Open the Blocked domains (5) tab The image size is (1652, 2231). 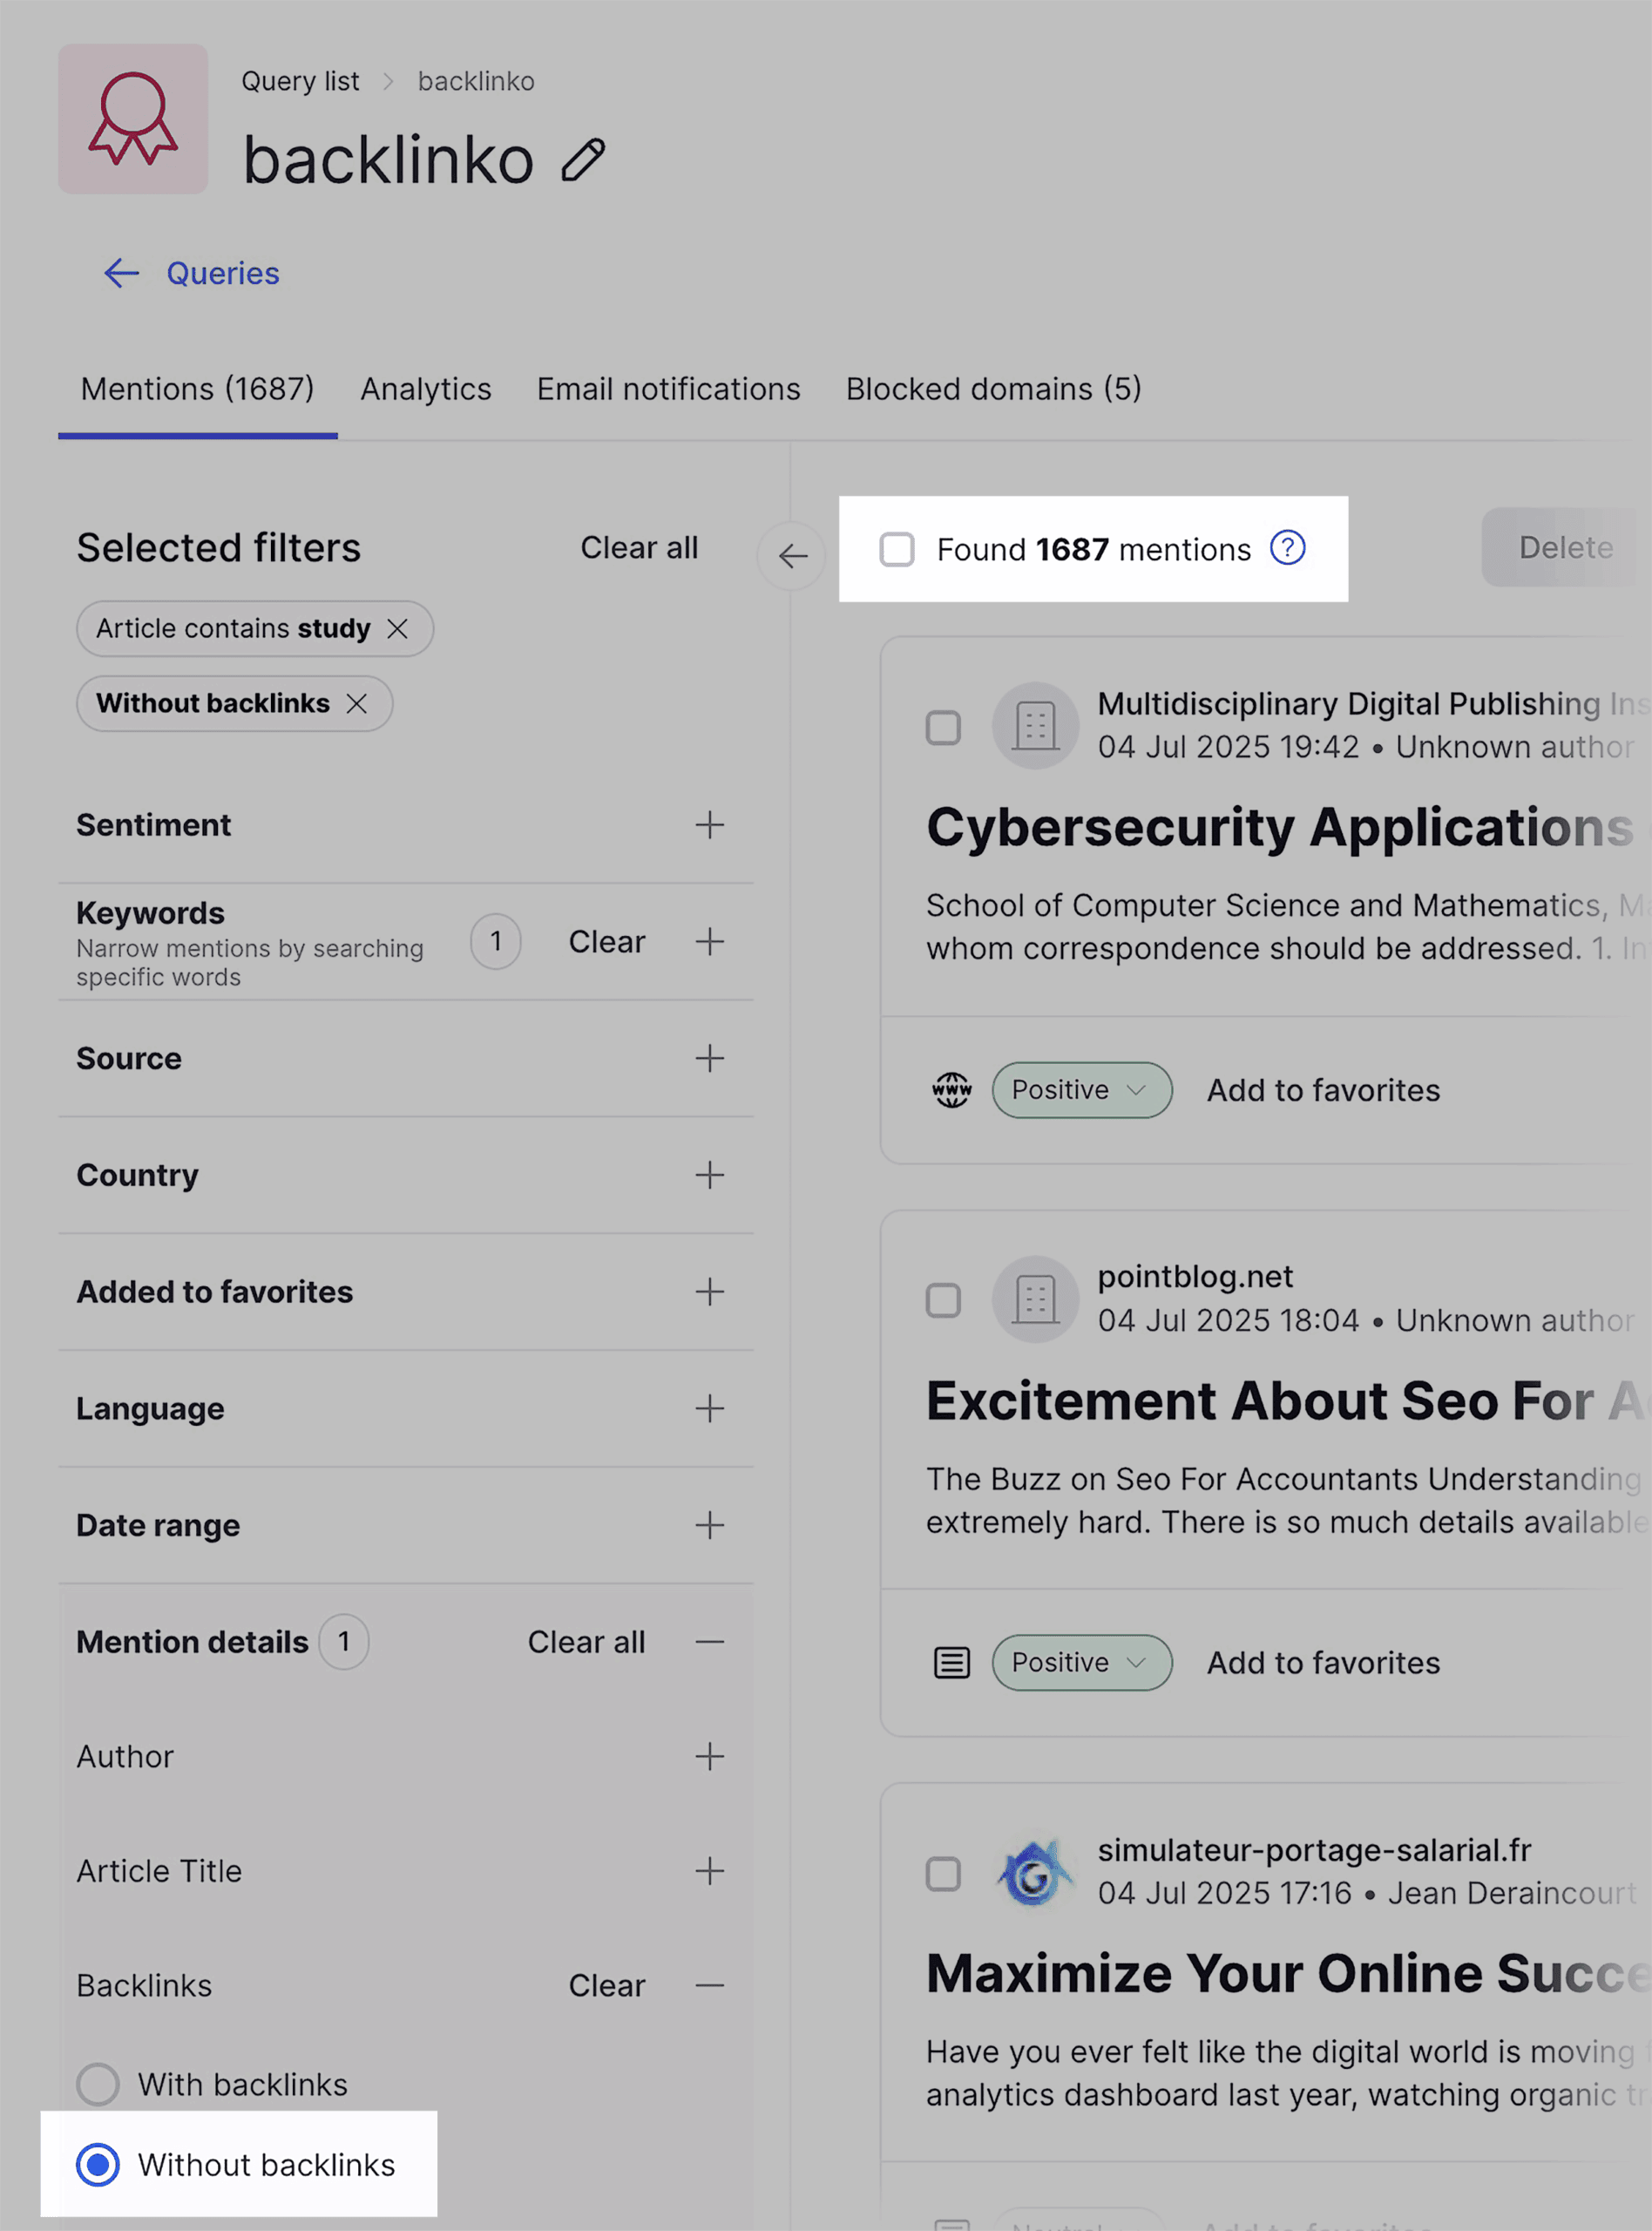tap(994, 389)
